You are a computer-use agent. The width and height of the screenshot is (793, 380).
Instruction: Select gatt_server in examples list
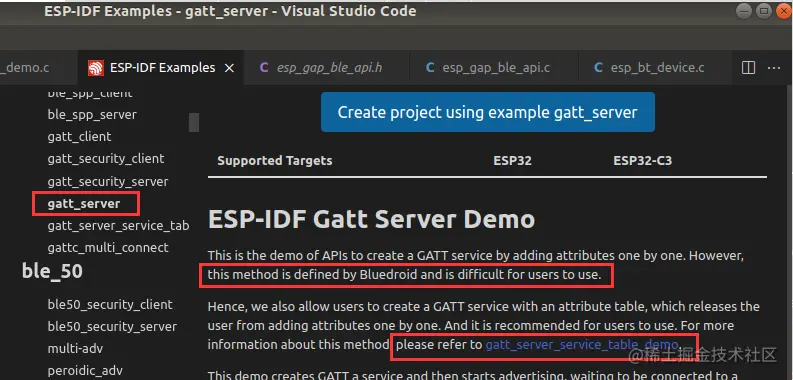(x=84, y=204)
